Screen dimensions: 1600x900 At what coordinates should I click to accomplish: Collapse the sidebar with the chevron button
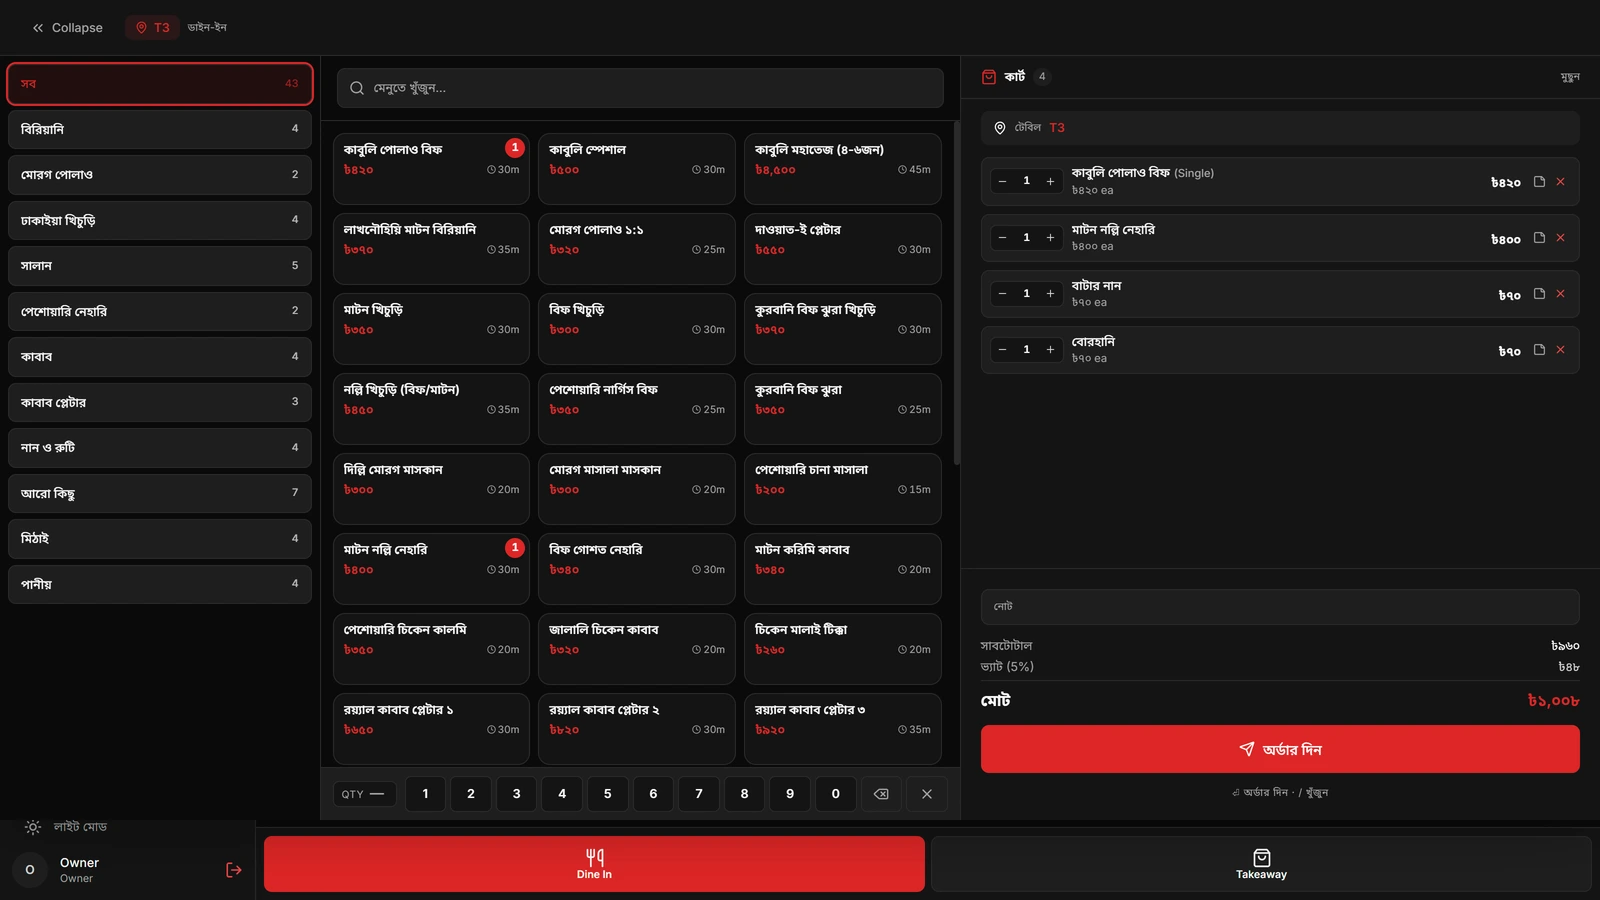pyautogui.click(x=67, y=28)
